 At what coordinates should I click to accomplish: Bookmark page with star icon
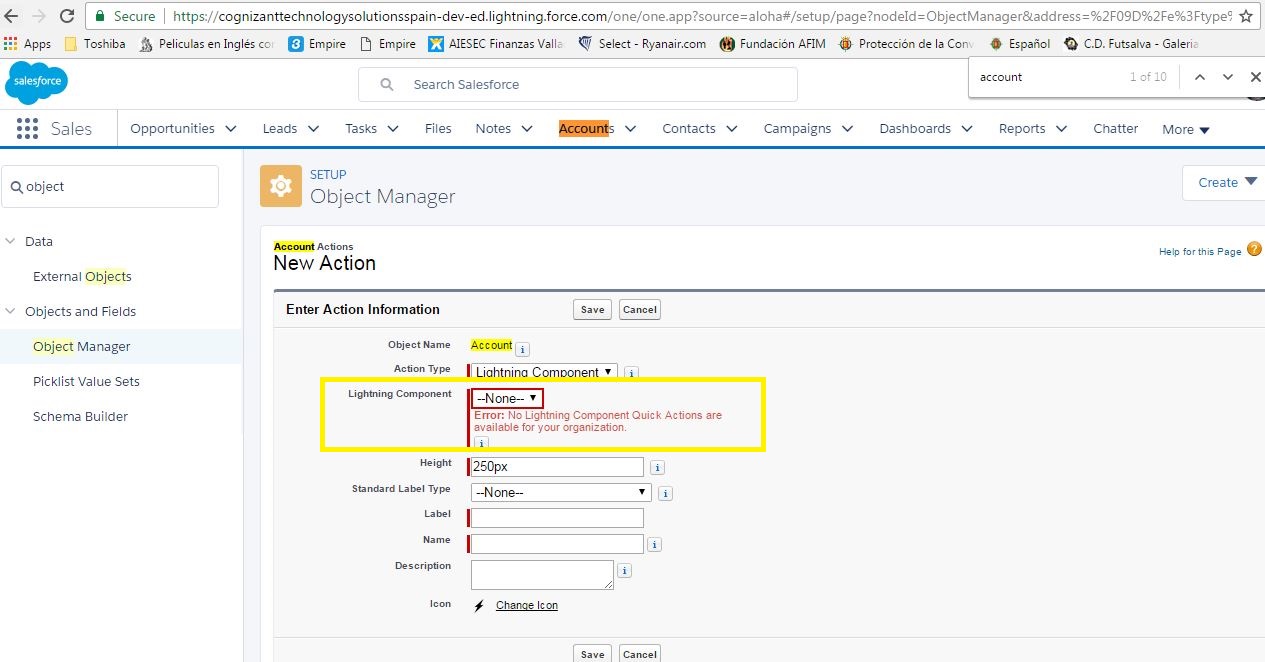coord(1246,16)
